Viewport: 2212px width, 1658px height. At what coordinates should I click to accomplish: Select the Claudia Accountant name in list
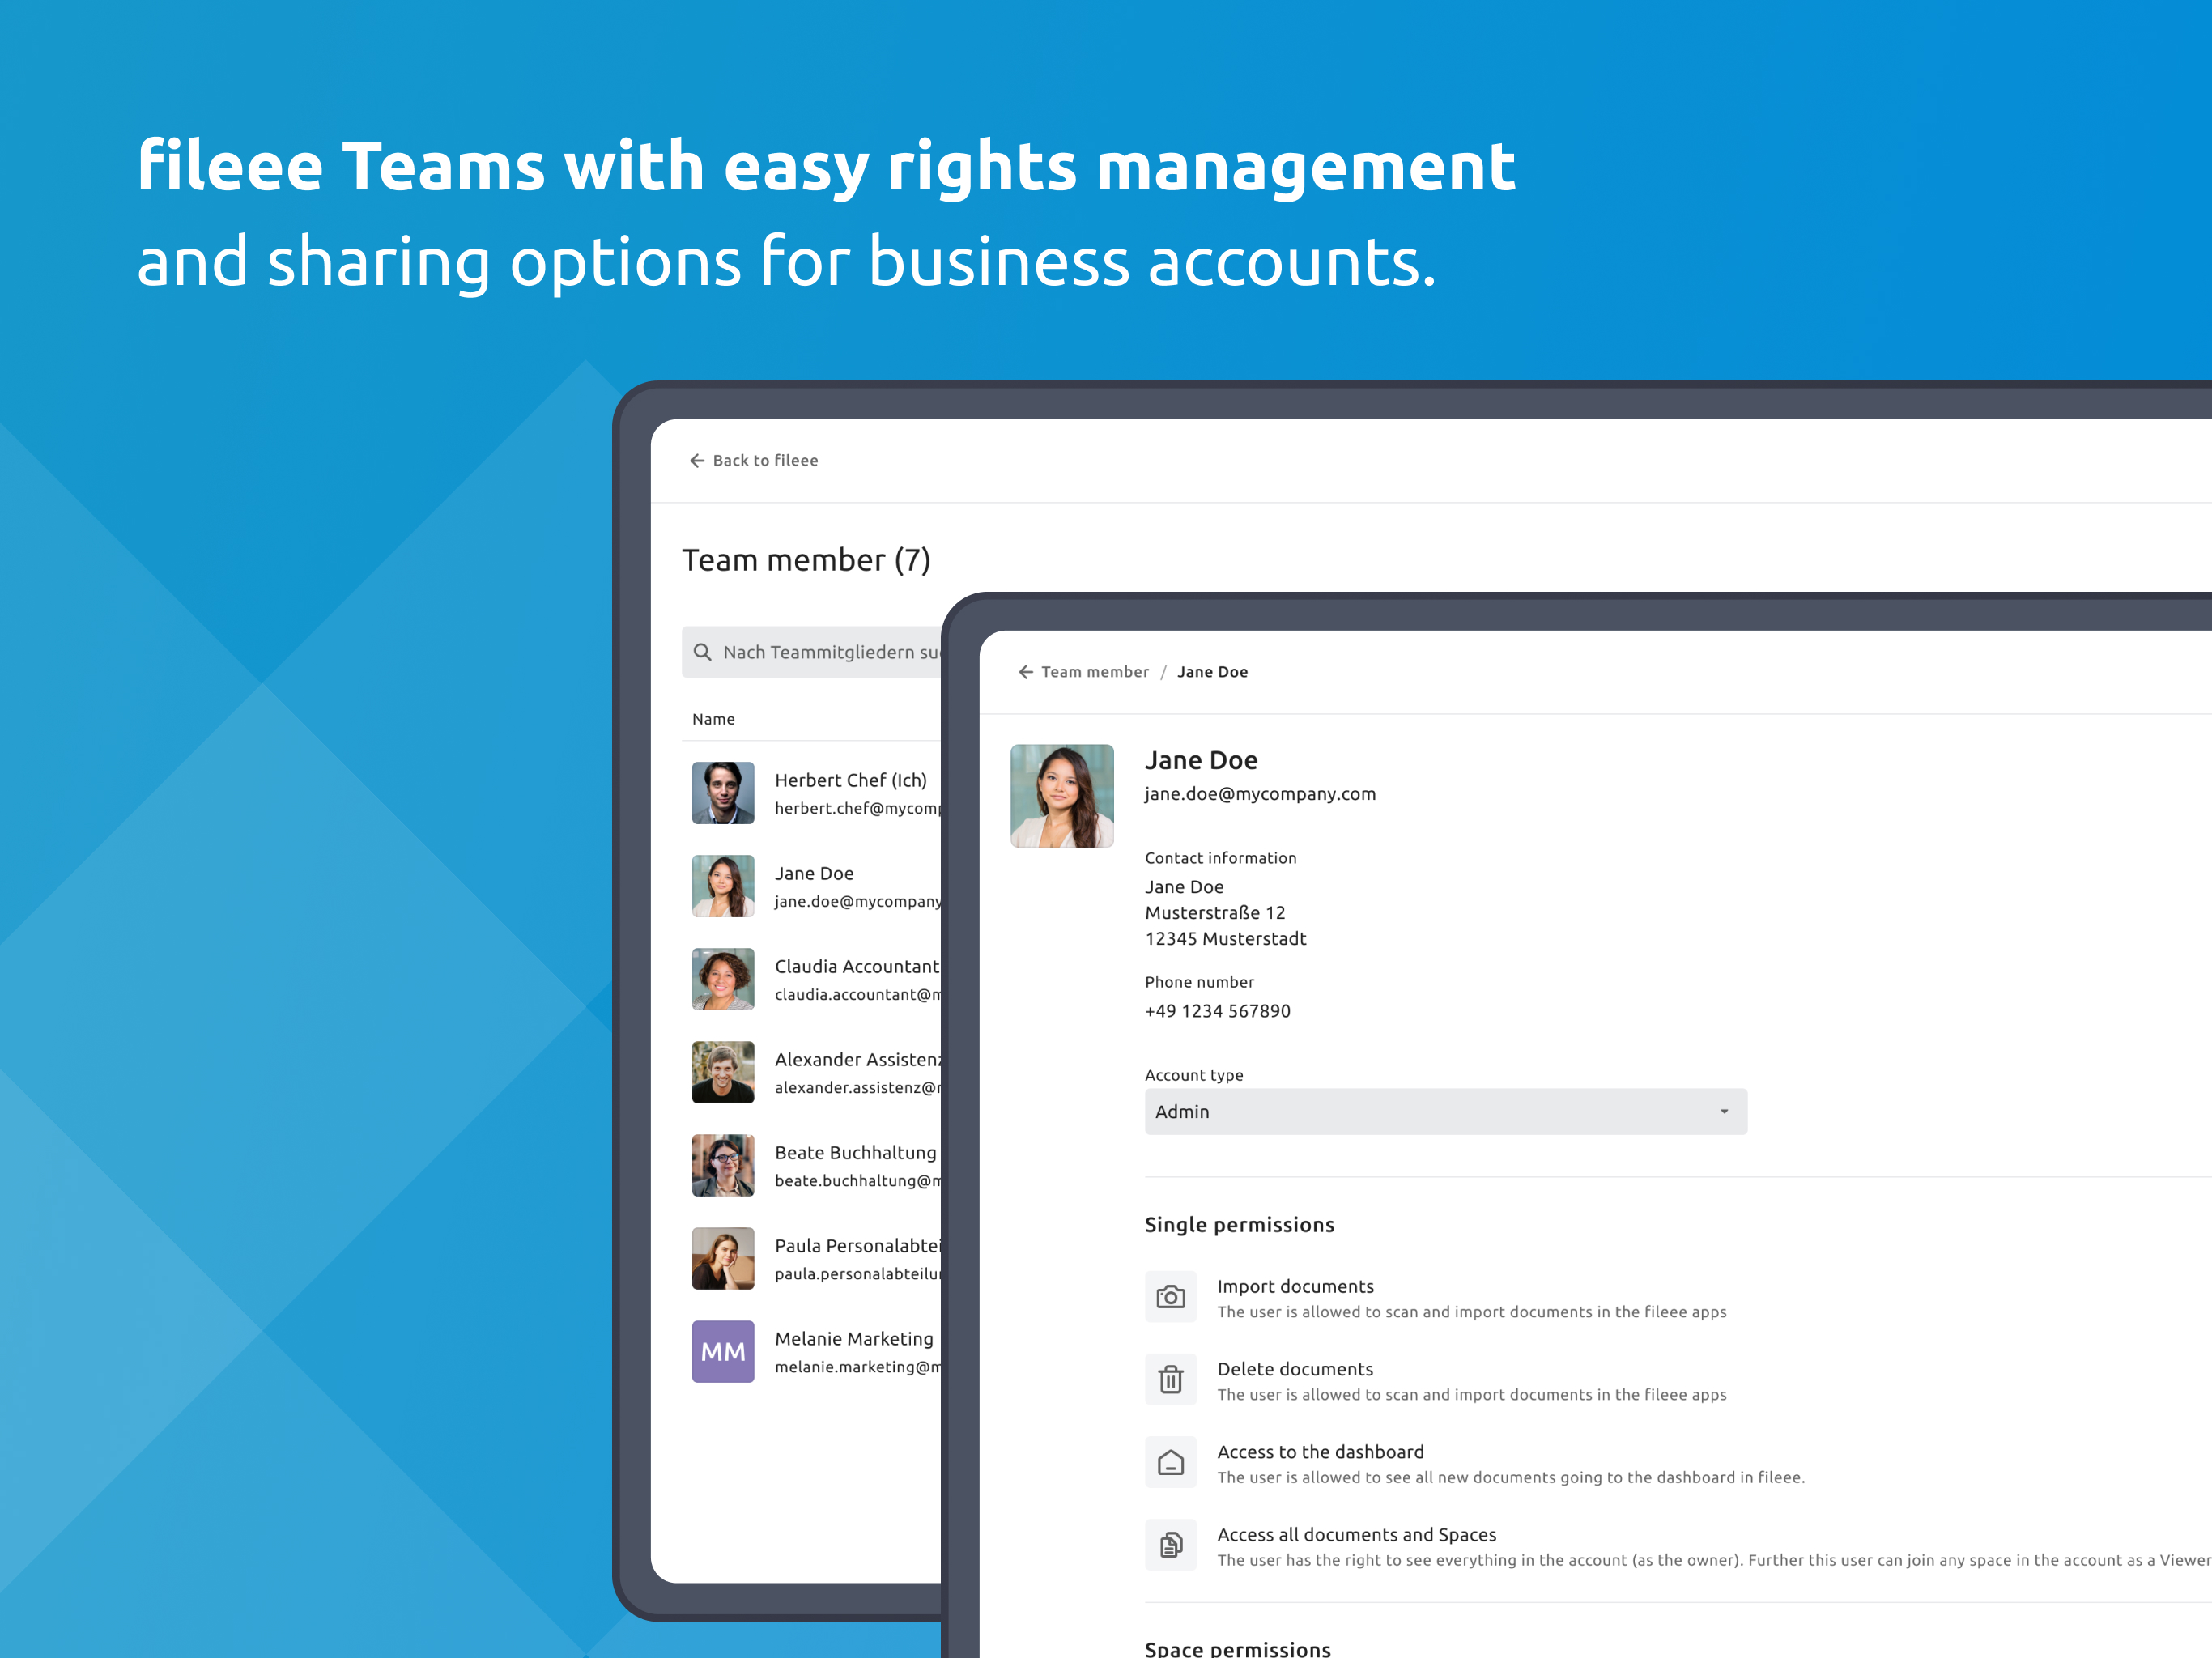click(x=857, y=966)
